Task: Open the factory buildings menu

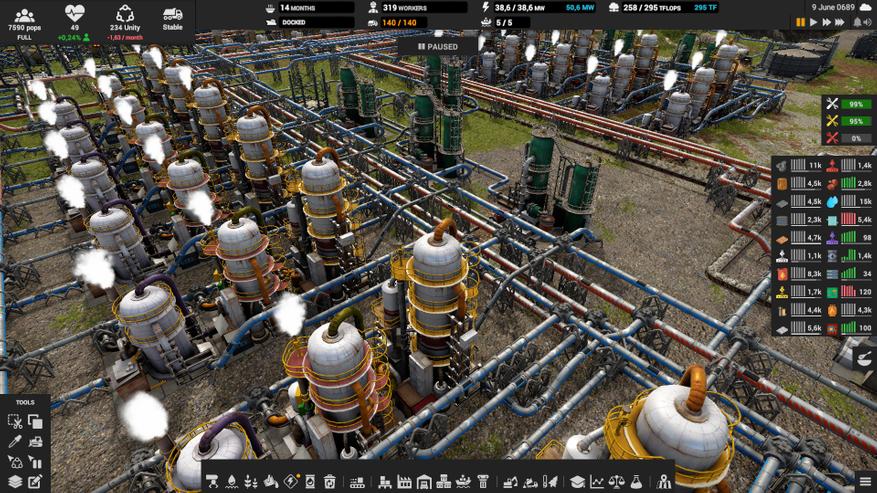Action: tap(404, 481)
